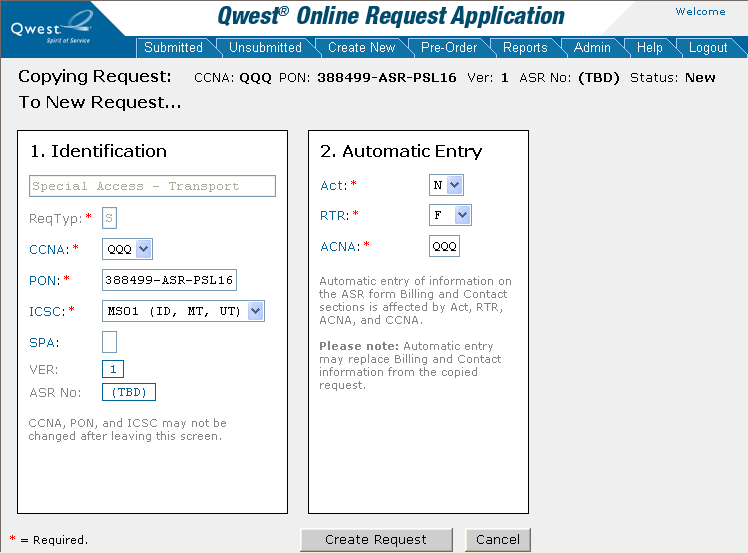Click the ACNA input field

(444, 246)
